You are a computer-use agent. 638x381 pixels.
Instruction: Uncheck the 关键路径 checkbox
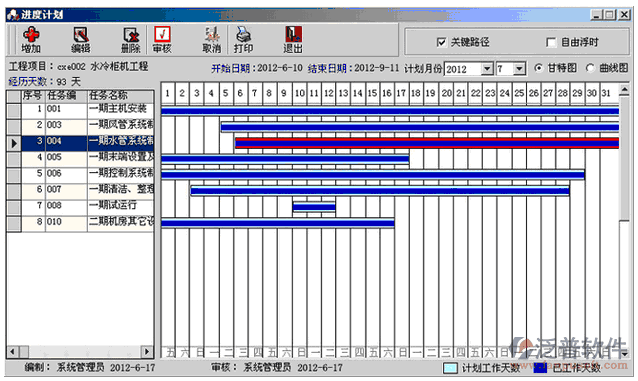(x=441, y=42)
